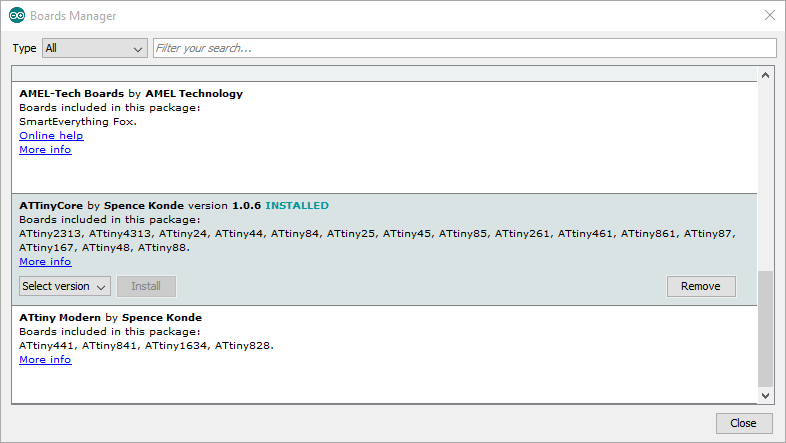This screenshot has width=786, height=443.
Task: Click the INSTALLED status label
Action: coord(297,205)
